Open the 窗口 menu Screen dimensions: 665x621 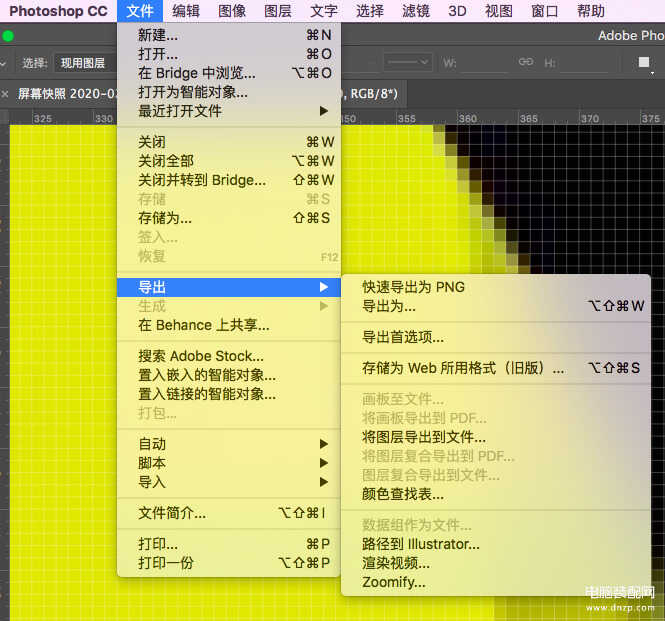pyautogui.click(x=545, y=11)
